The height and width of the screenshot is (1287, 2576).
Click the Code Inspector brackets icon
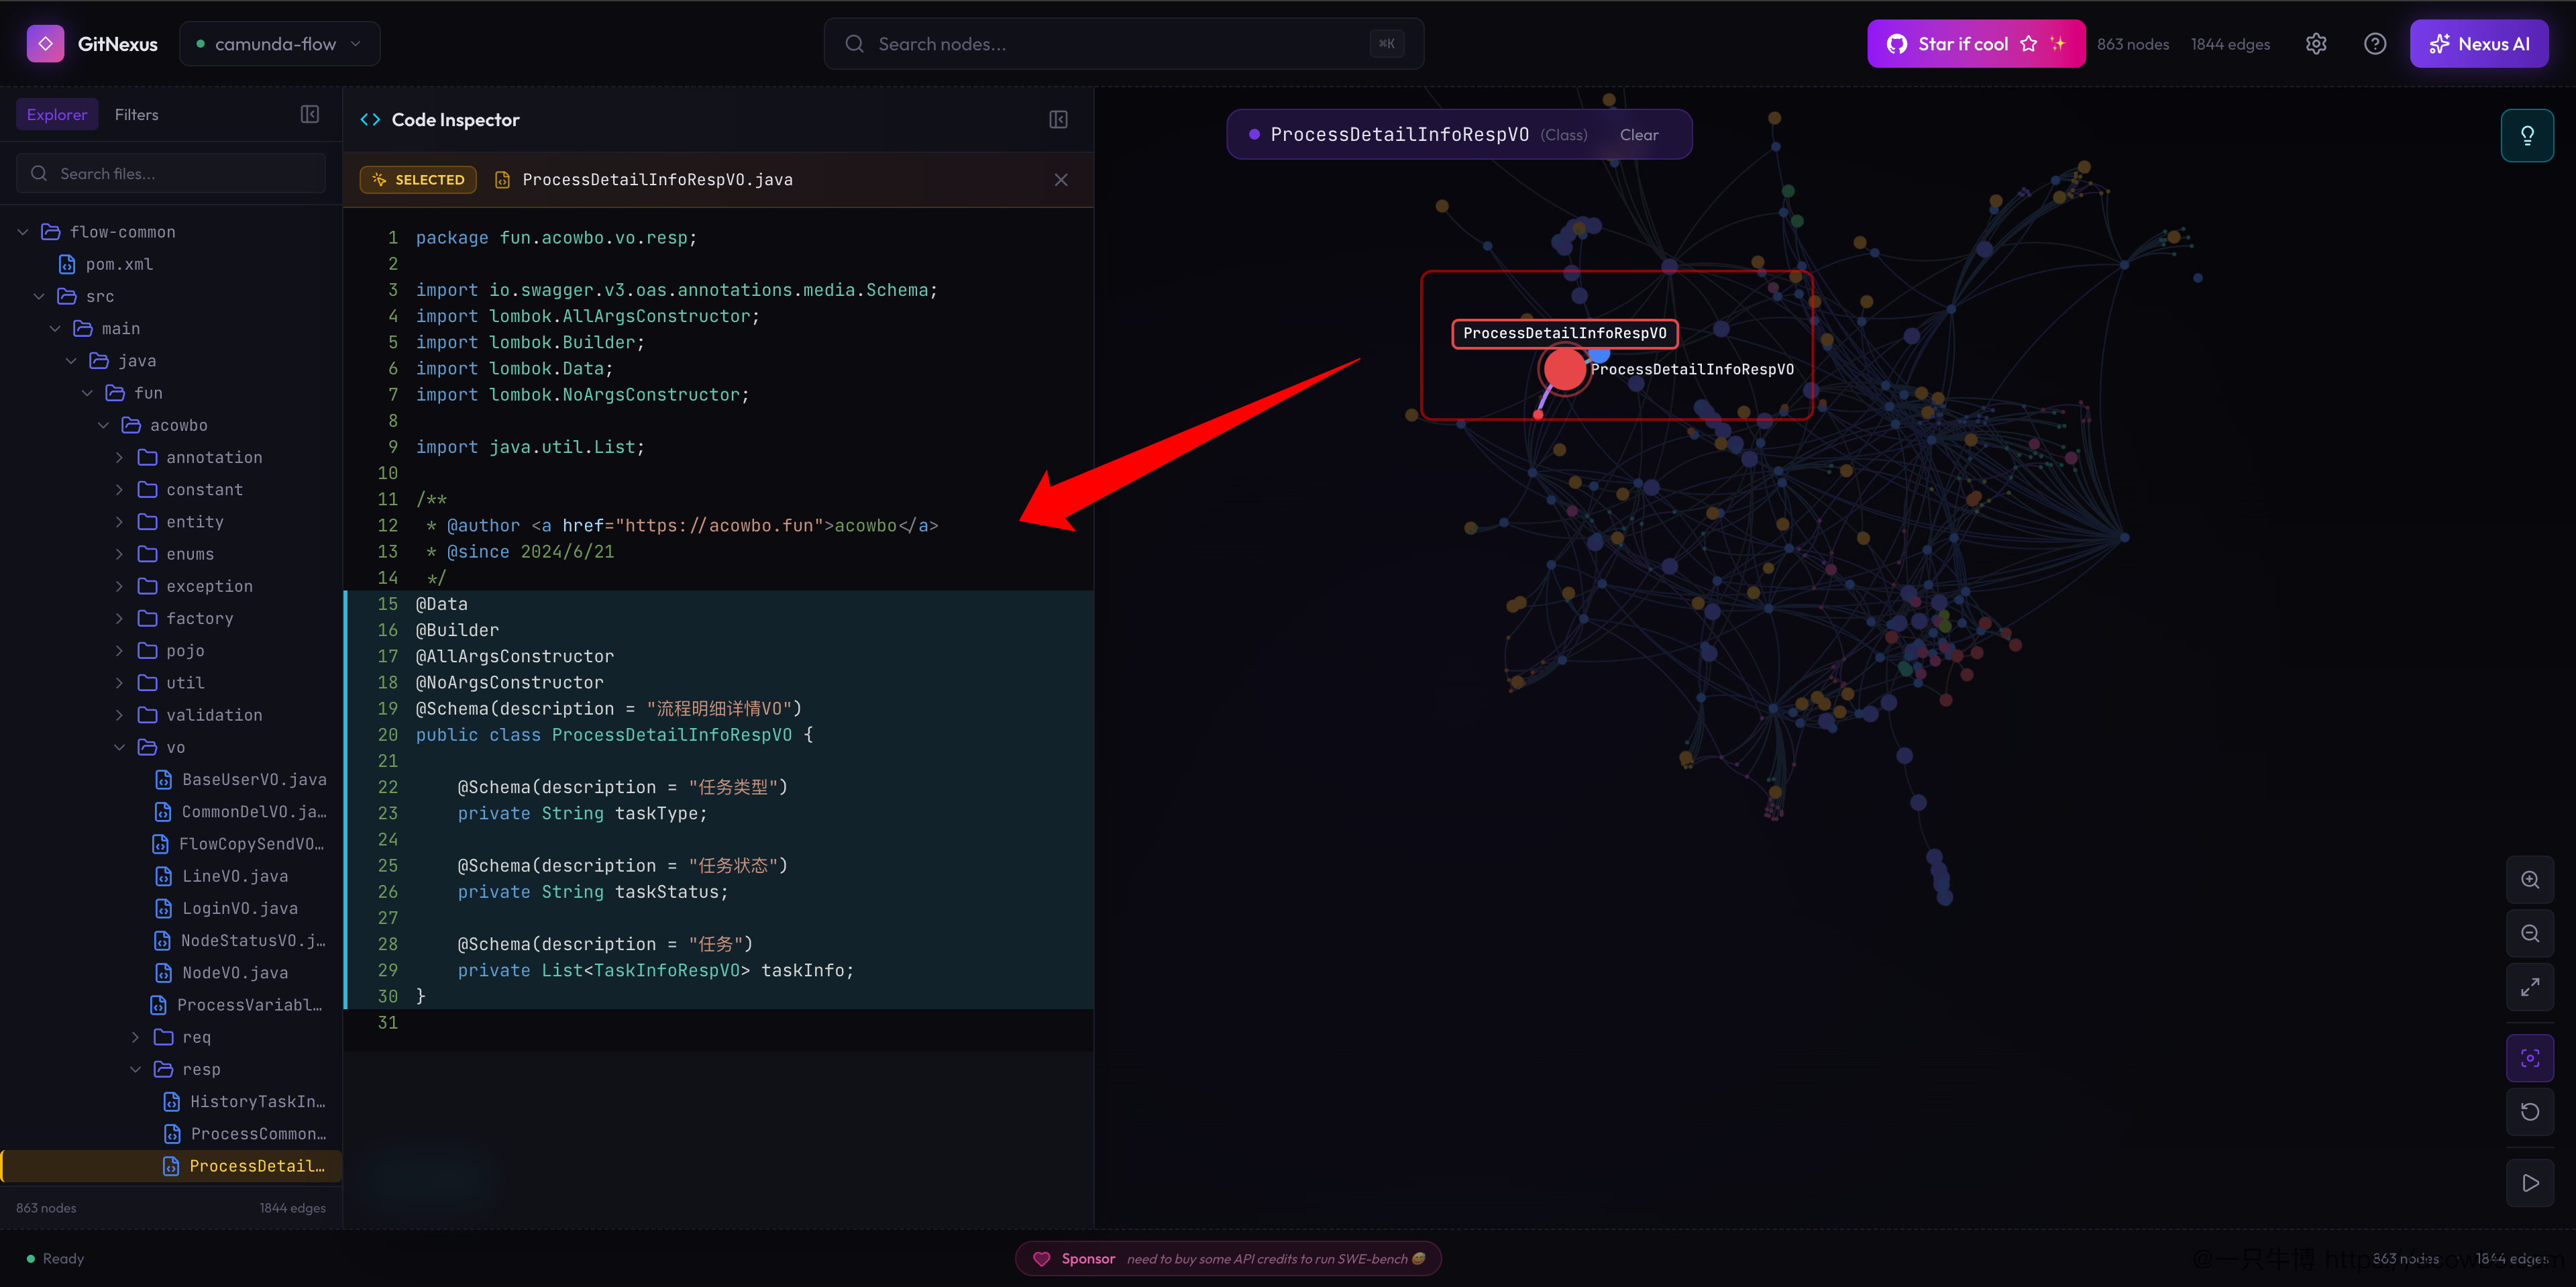pos(370,120)
